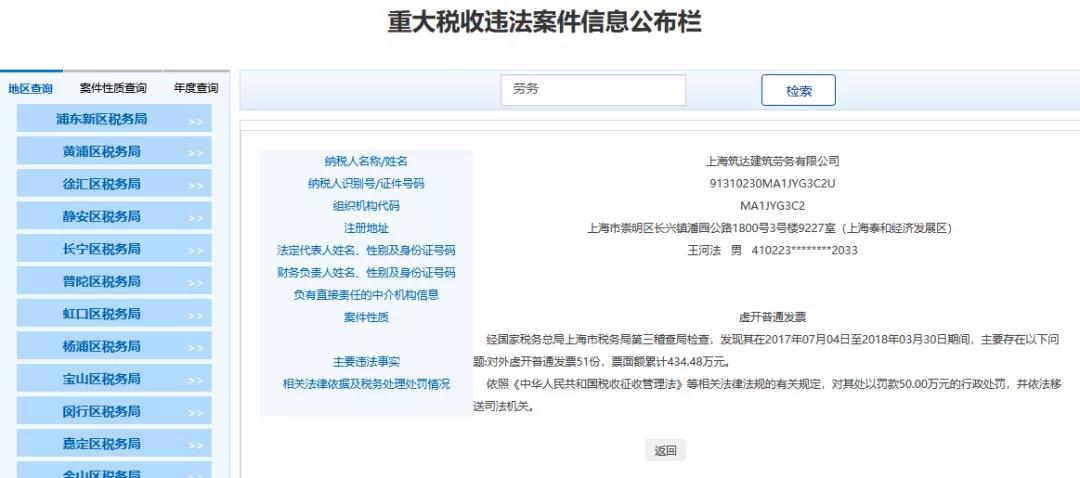Click the arrow icon beside 徐汇区税务局
The image size is (1080, 478).
195,186
